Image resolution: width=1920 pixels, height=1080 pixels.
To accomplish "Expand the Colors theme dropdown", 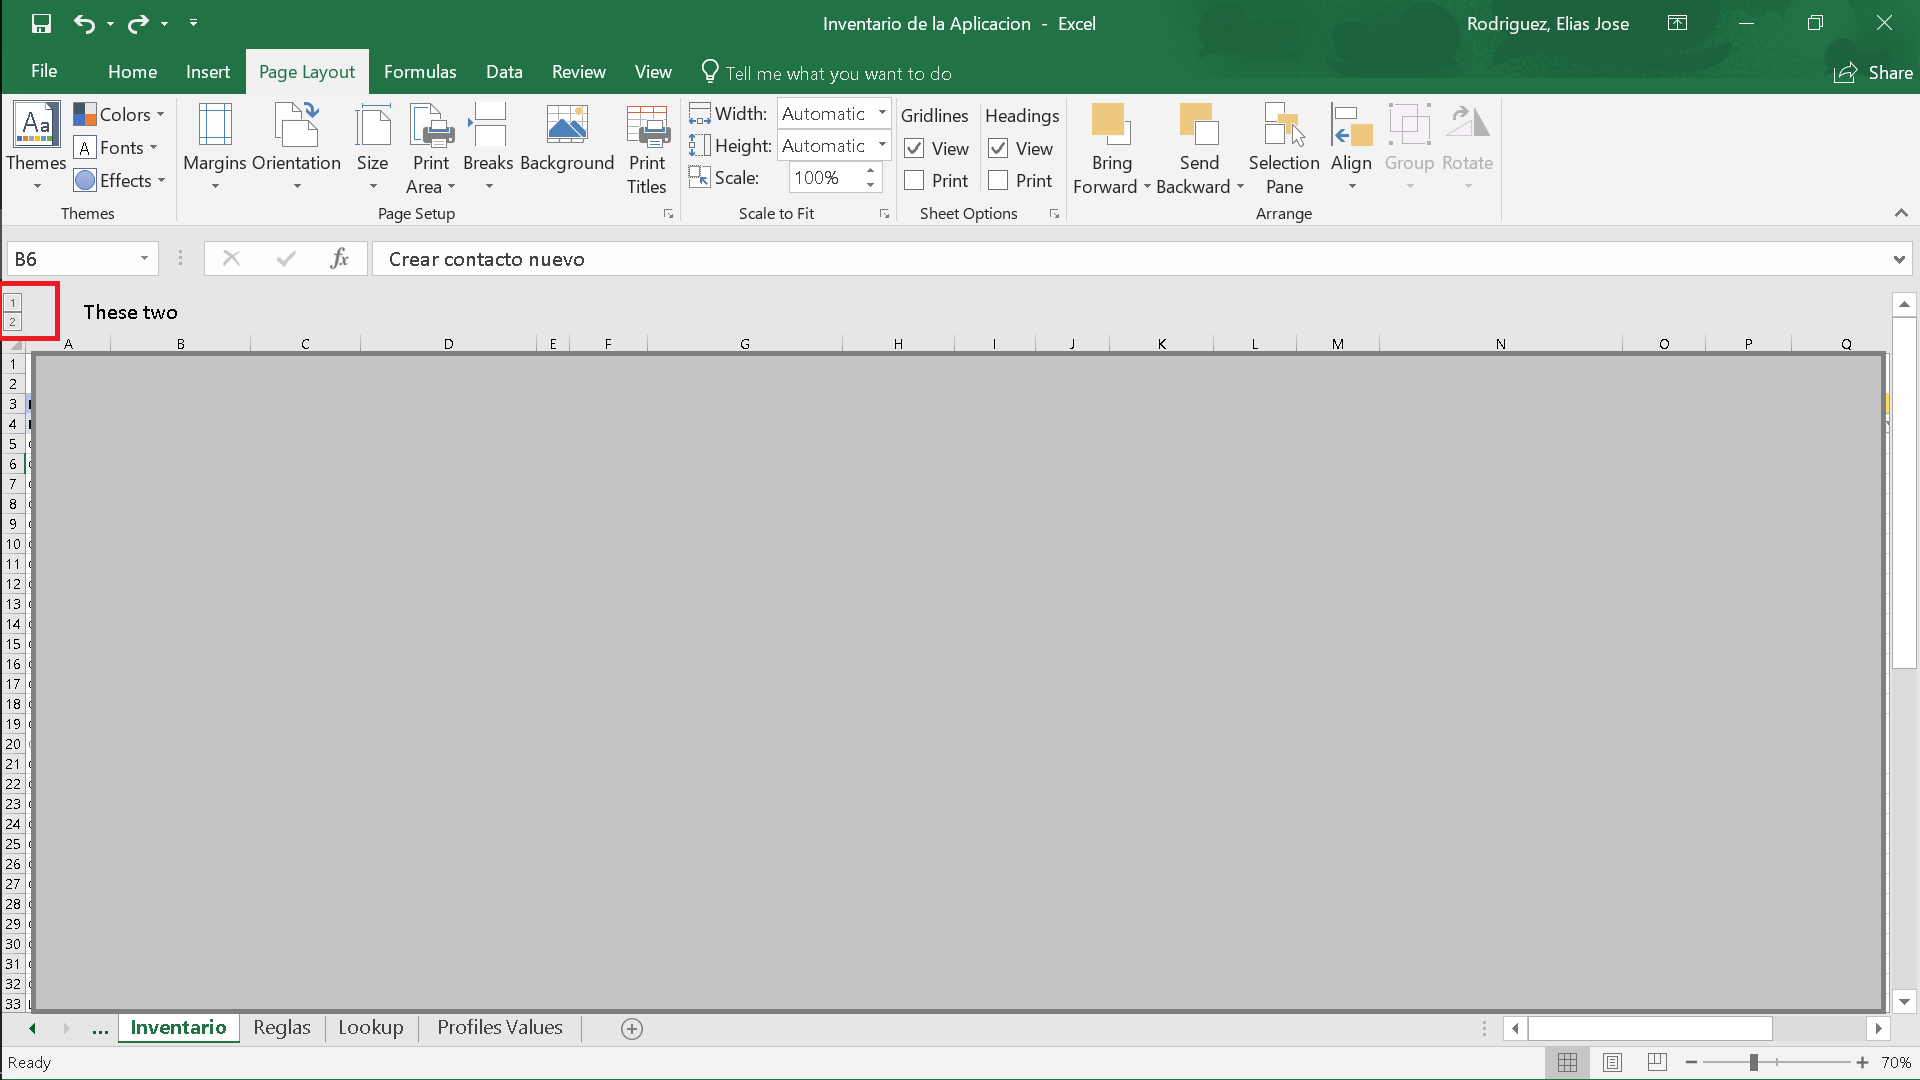I will pyautogui.click(x=160, y=115).
